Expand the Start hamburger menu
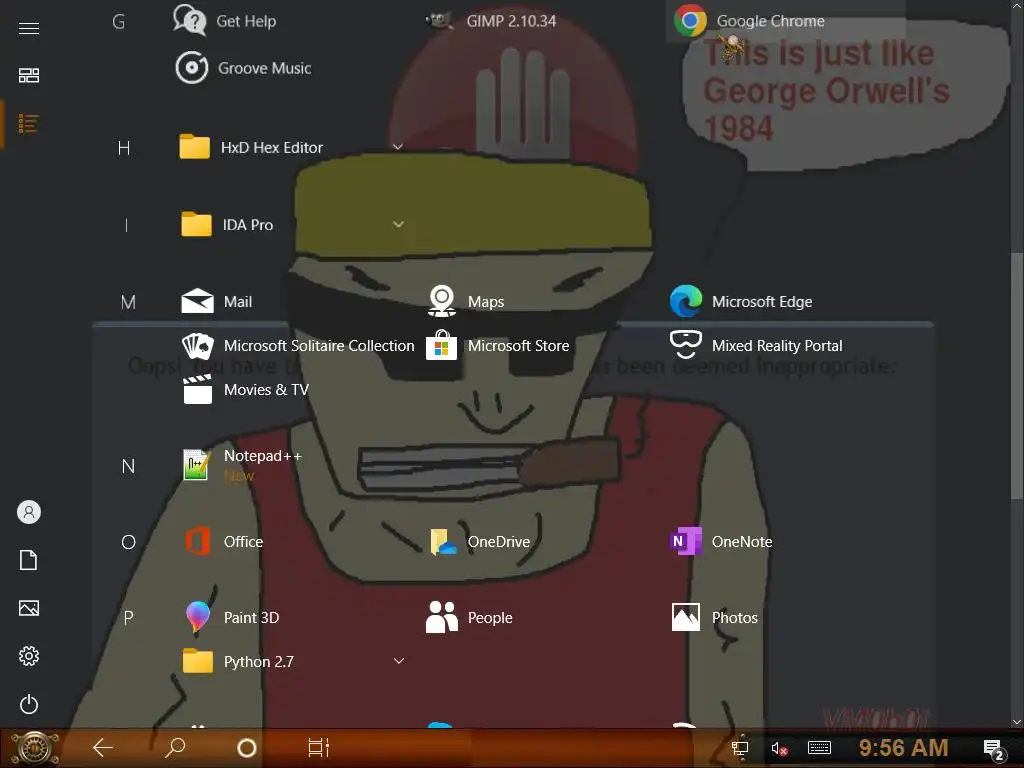Screen dimensions: 1024x768 point(29,28)
